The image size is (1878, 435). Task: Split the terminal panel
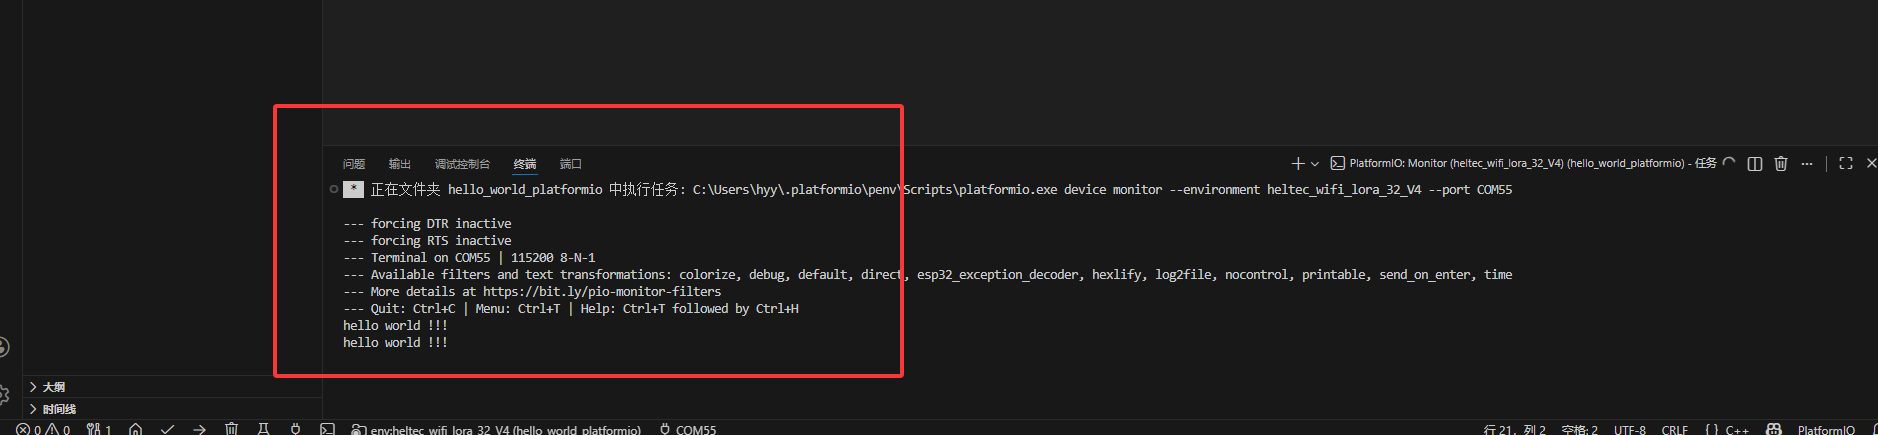tap(1754, 163)
